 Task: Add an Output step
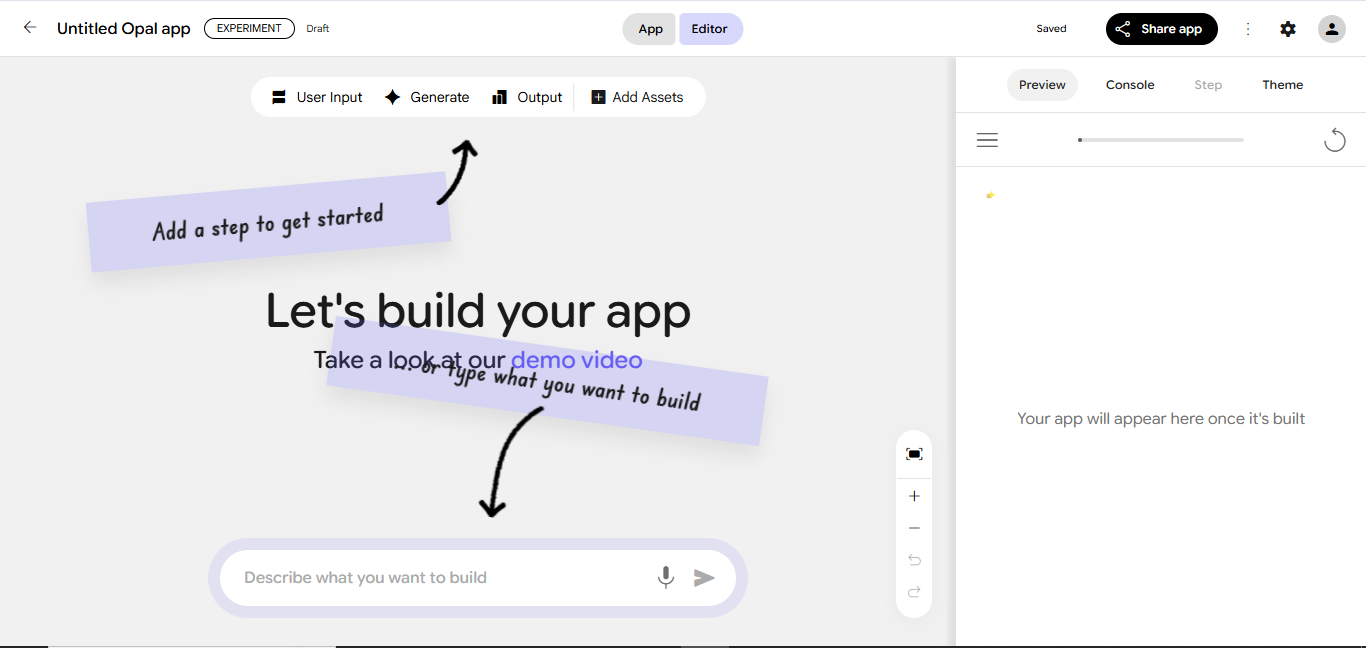527,96
